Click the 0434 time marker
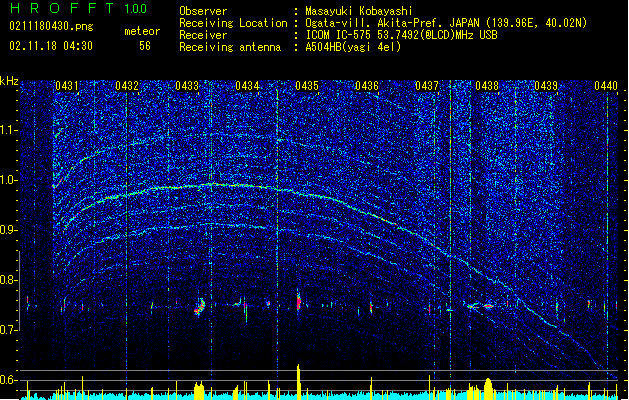Image resolution: width=629 pixels, height=400 pixels. (x=247, y=86)
